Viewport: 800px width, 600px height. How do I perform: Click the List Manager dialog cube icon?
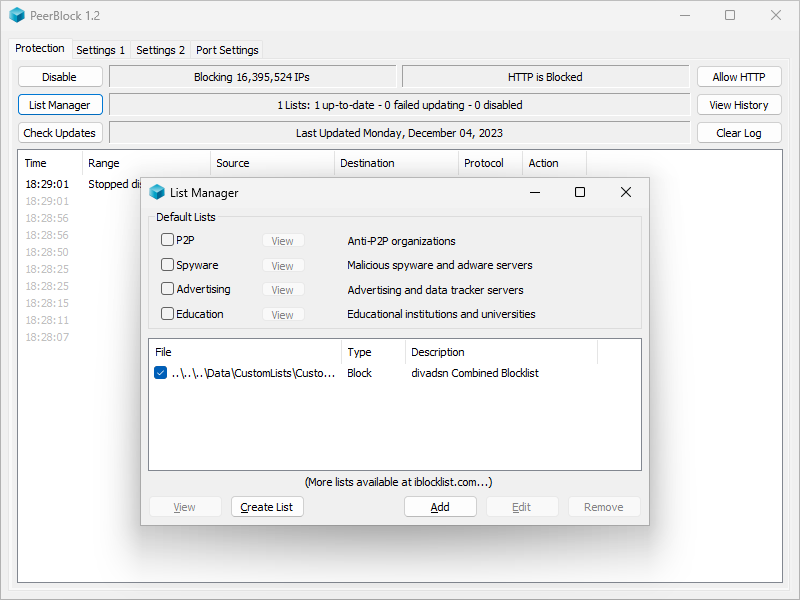click(157, 192)
